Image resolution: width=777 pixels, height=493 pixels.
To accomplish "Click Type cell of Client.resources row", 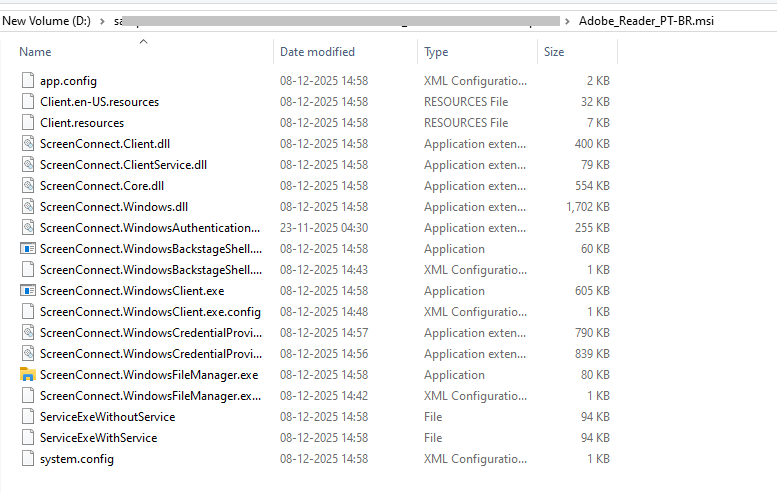I will [466, 122].
